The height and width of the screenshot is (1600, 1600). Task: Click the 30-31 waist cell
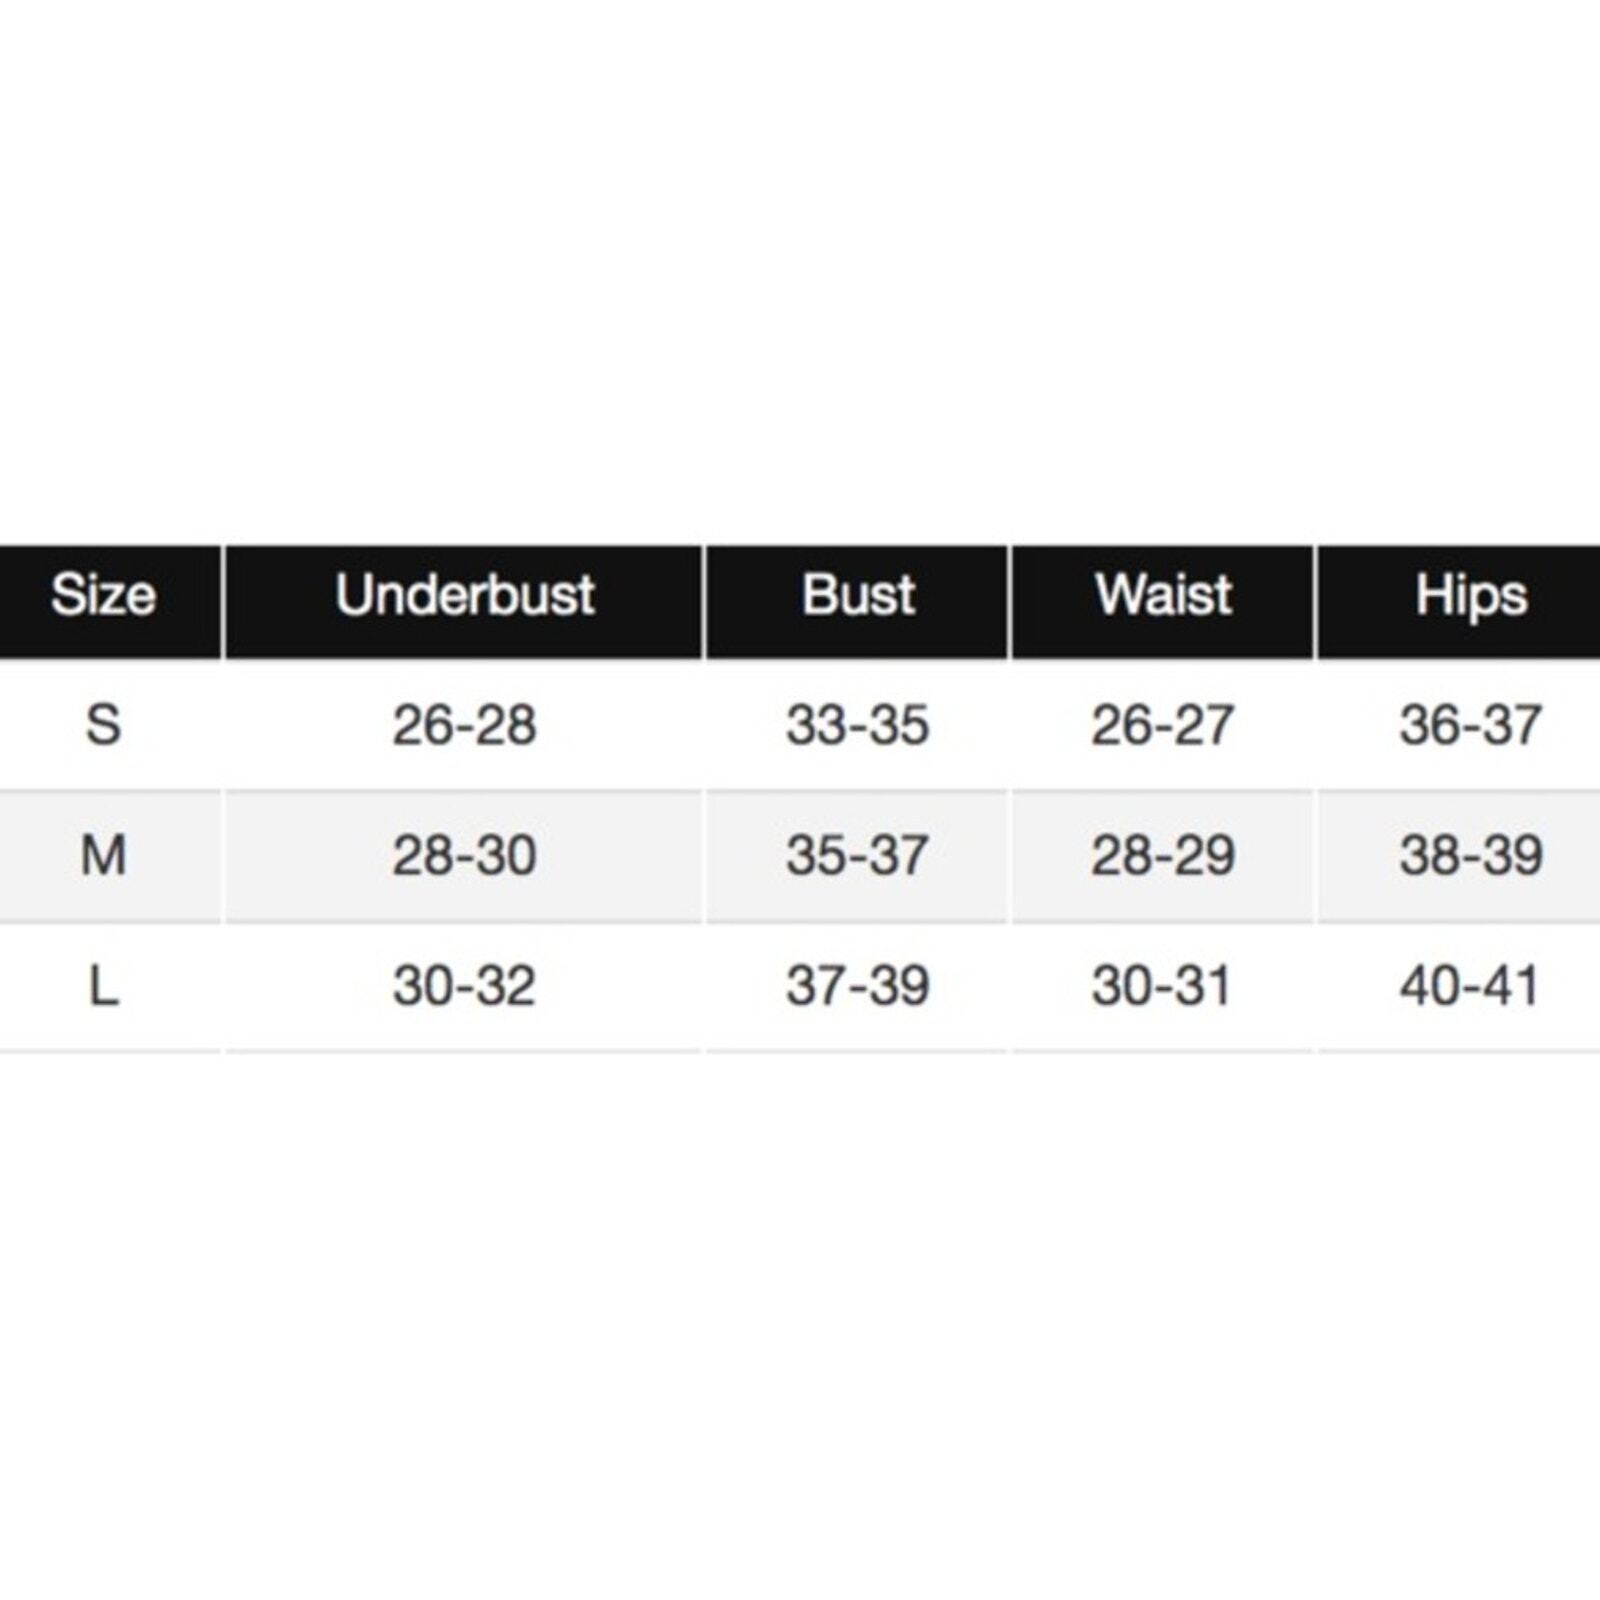tap(1163, 987)
